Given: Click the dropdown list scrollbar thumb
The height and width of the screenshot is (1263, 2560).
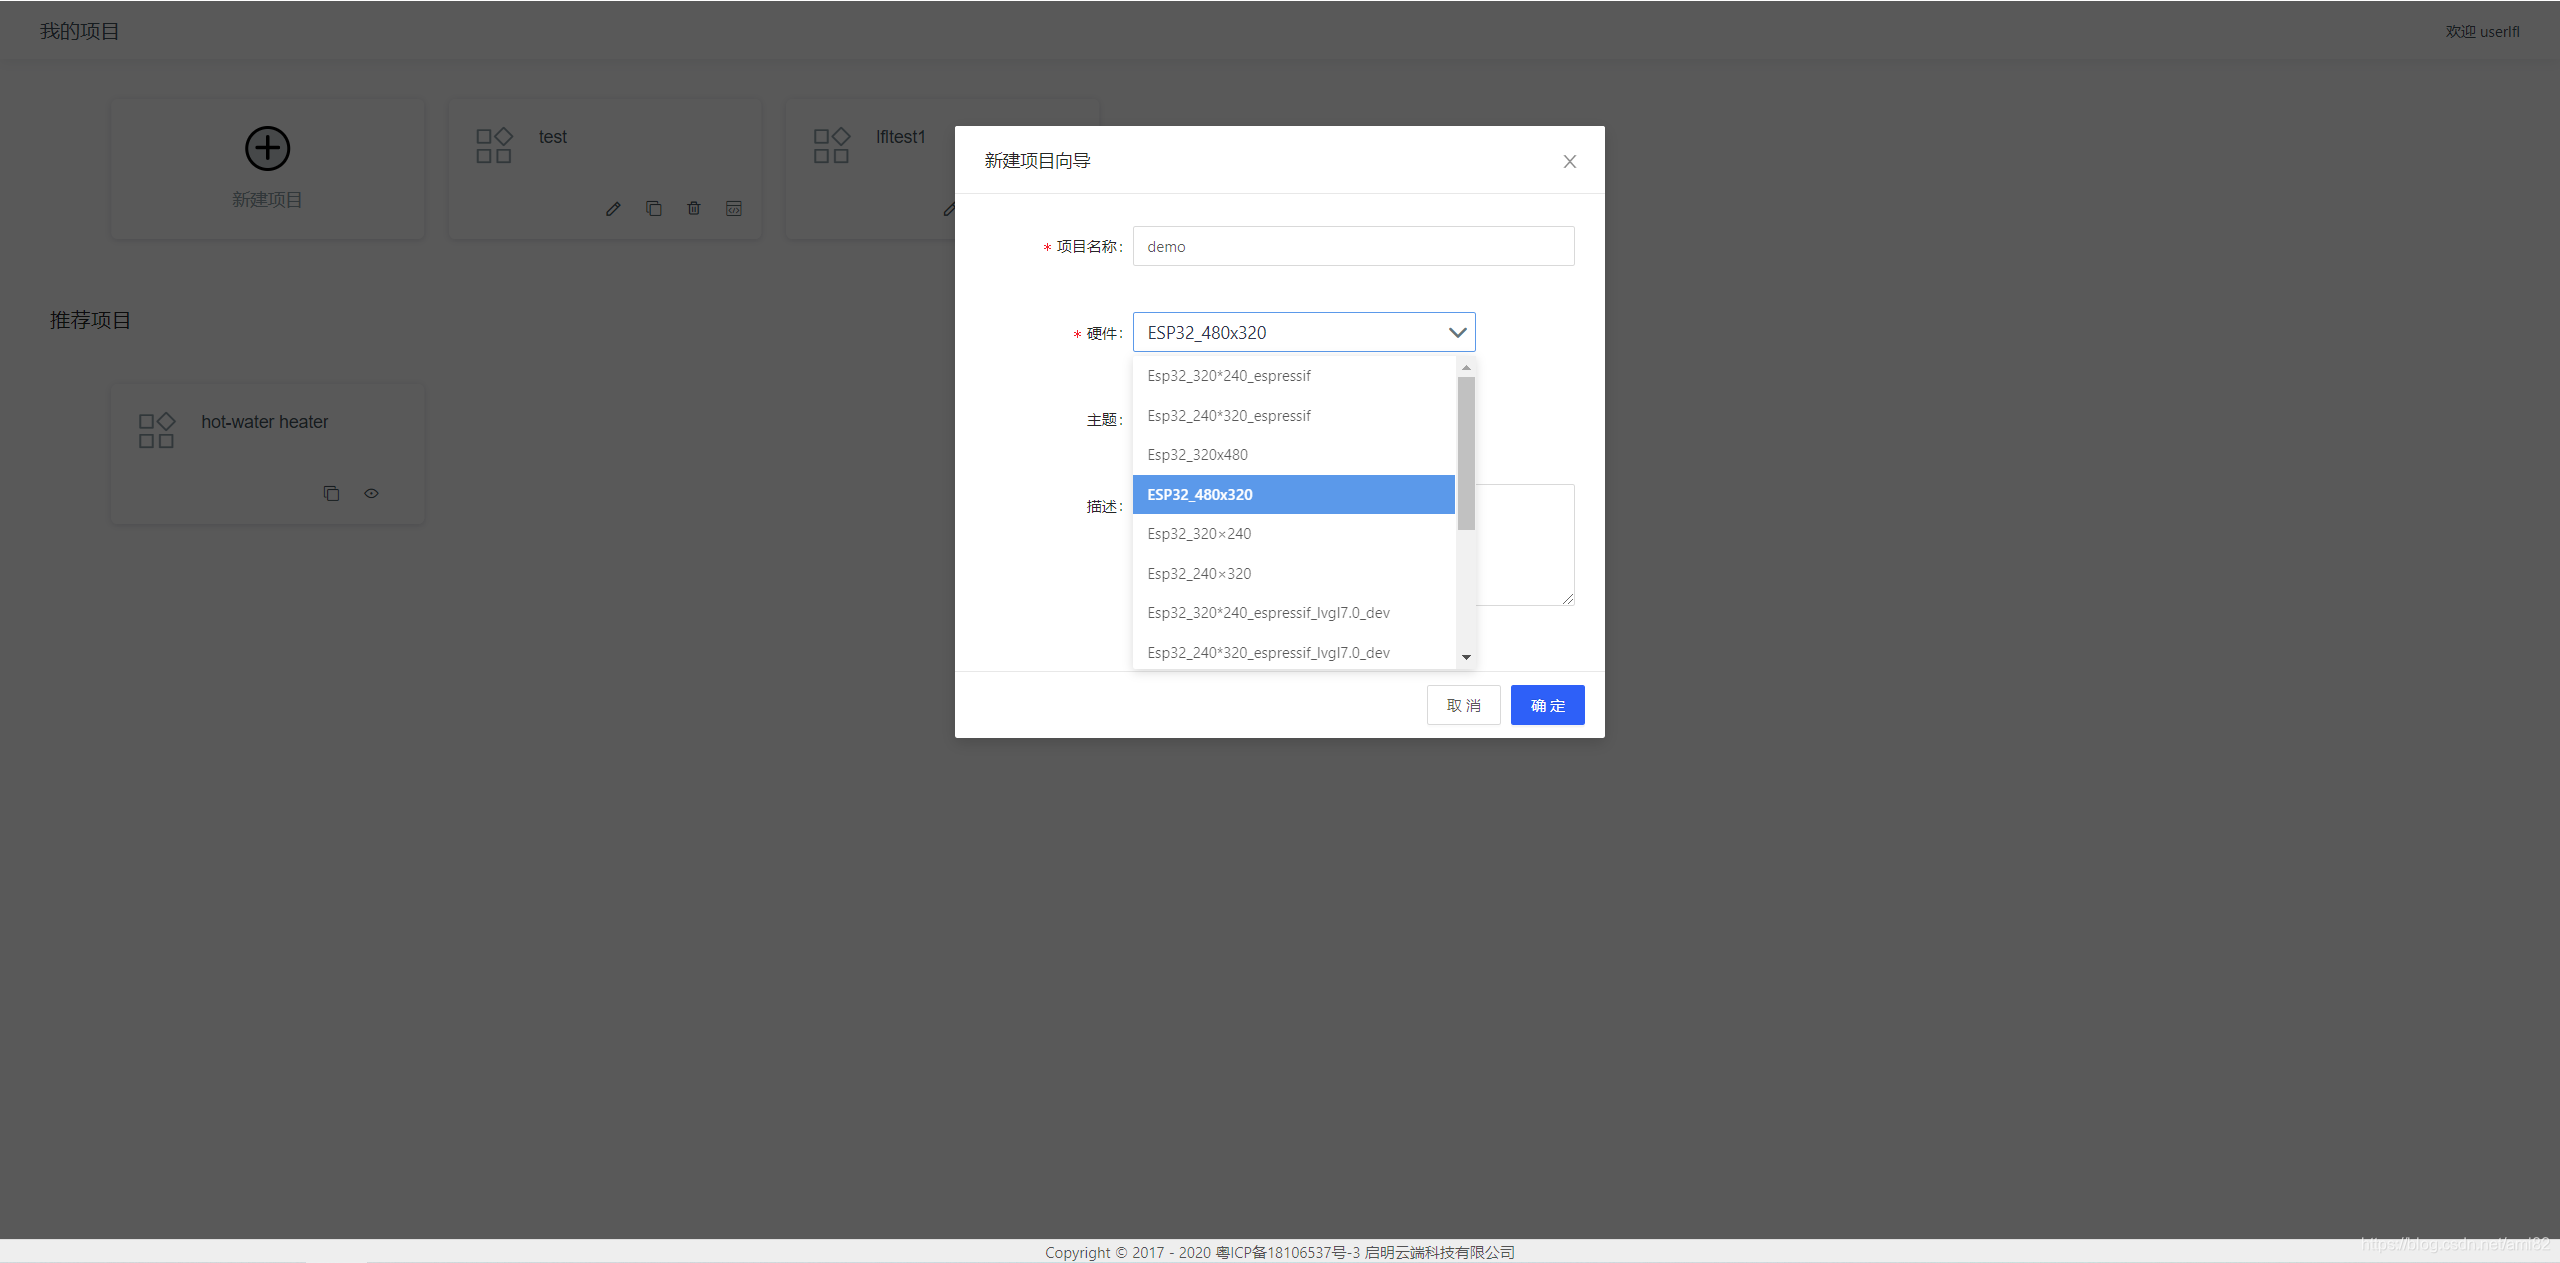Looking at the screenshot, I should coord(1466,453).
